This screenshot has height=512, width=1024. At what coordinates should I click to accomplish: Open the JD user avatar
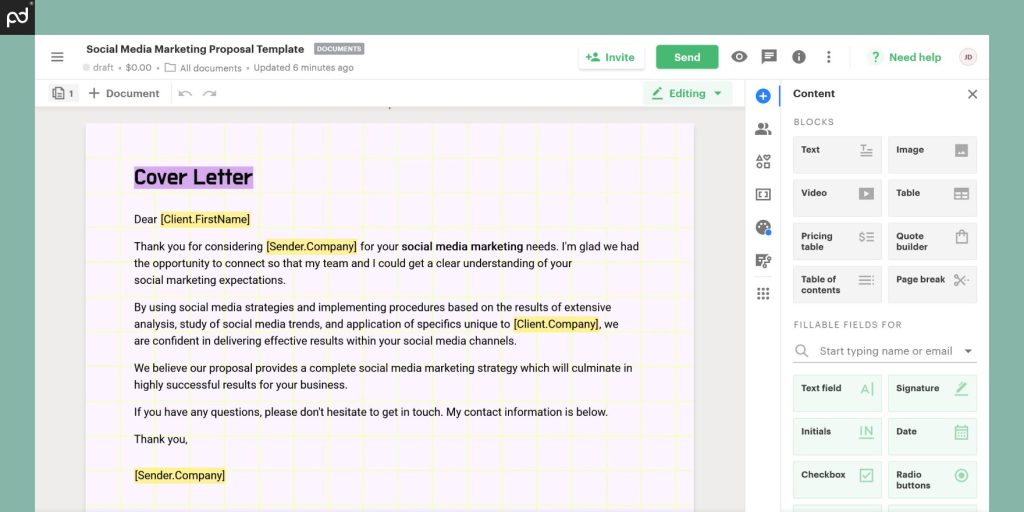click(968, 57)
